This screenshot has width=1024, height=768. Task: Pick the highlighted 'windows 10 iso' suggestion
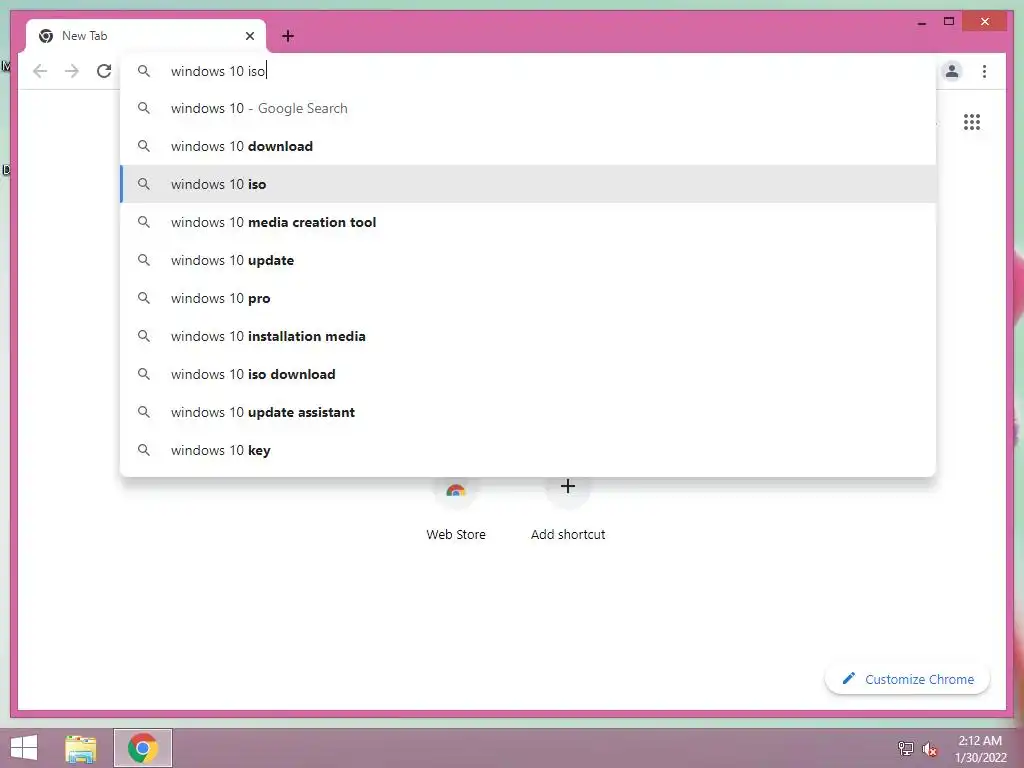[528, 184]
